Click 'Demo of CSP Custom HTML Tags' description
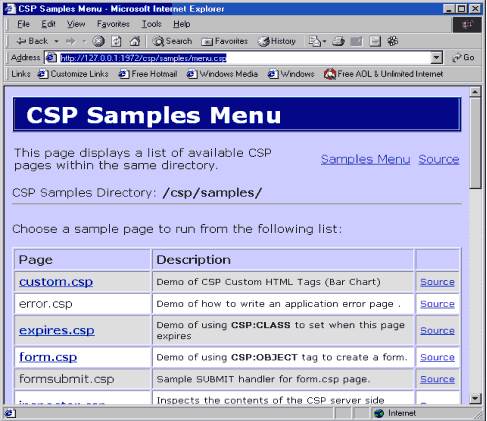This screenshot has width=487, height=421. point(268,282)
